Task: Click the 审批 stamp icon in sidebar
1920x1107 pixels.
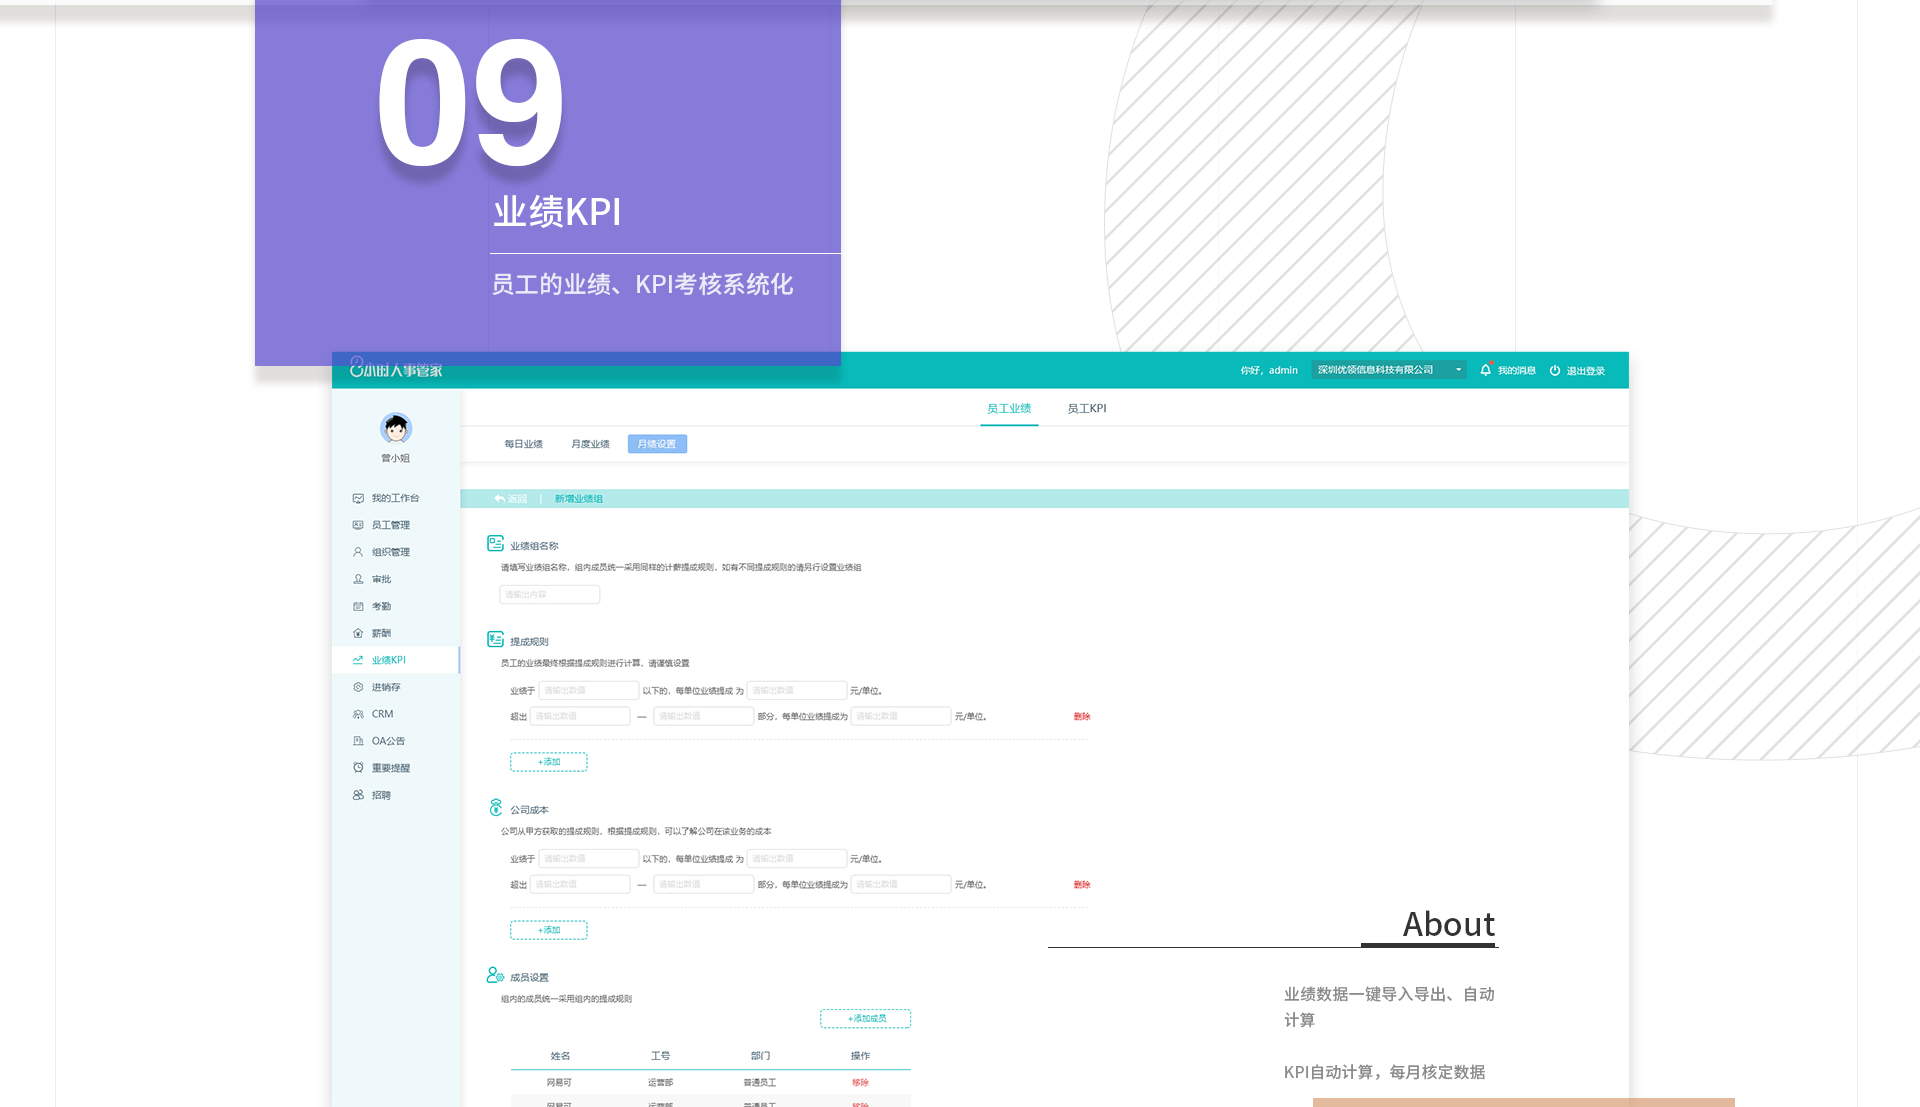Action: pyautogui.click(x=358, y=579)
